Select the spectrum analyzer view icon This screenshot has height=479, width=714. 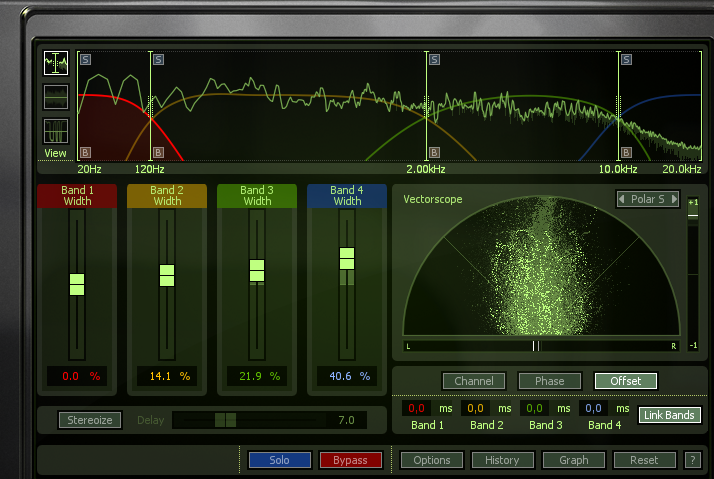coord(55,63)
